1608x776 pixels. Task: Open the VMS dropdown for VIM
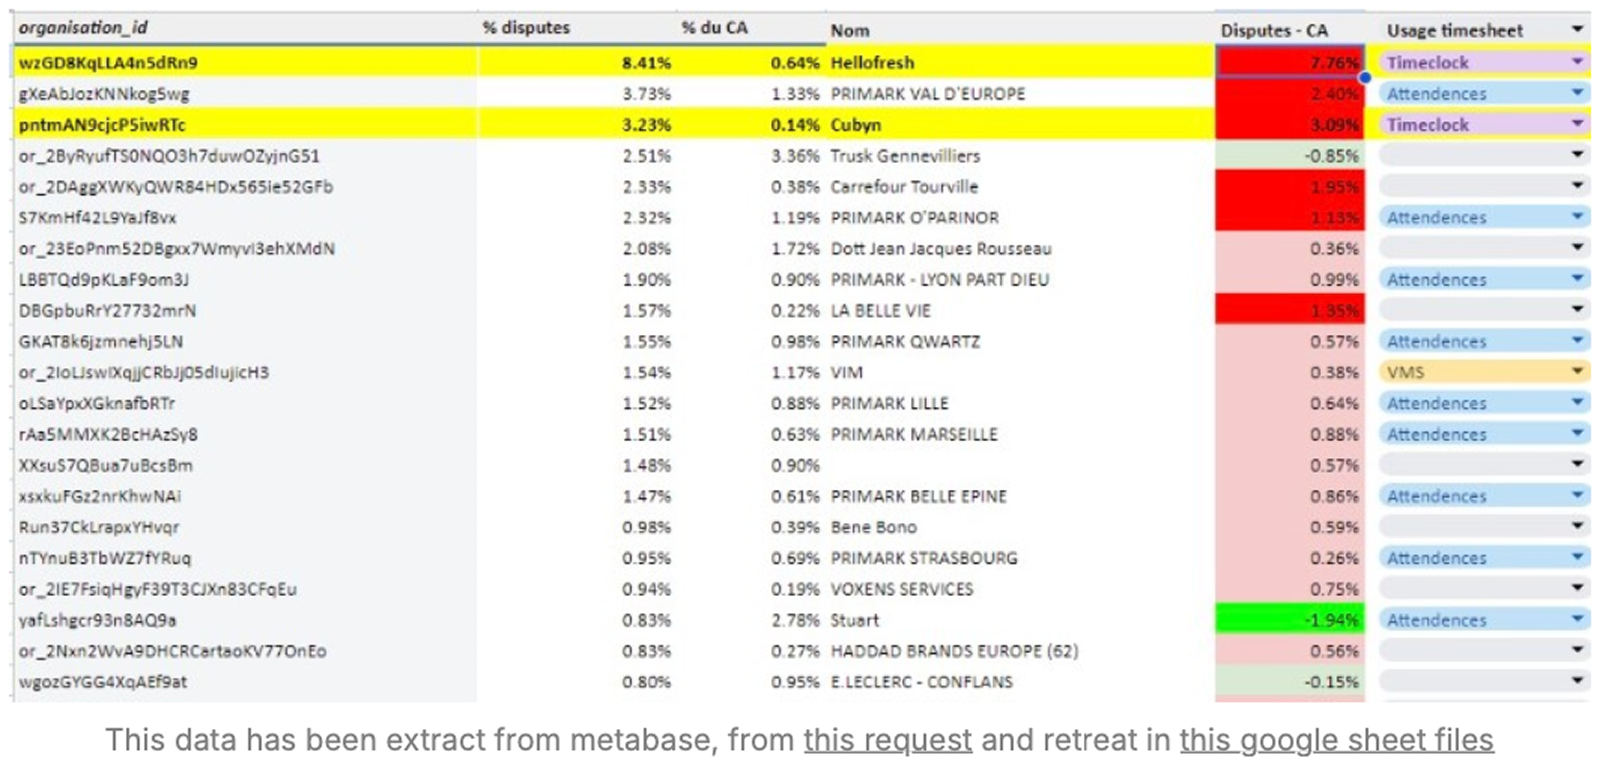coord(1577,372)
